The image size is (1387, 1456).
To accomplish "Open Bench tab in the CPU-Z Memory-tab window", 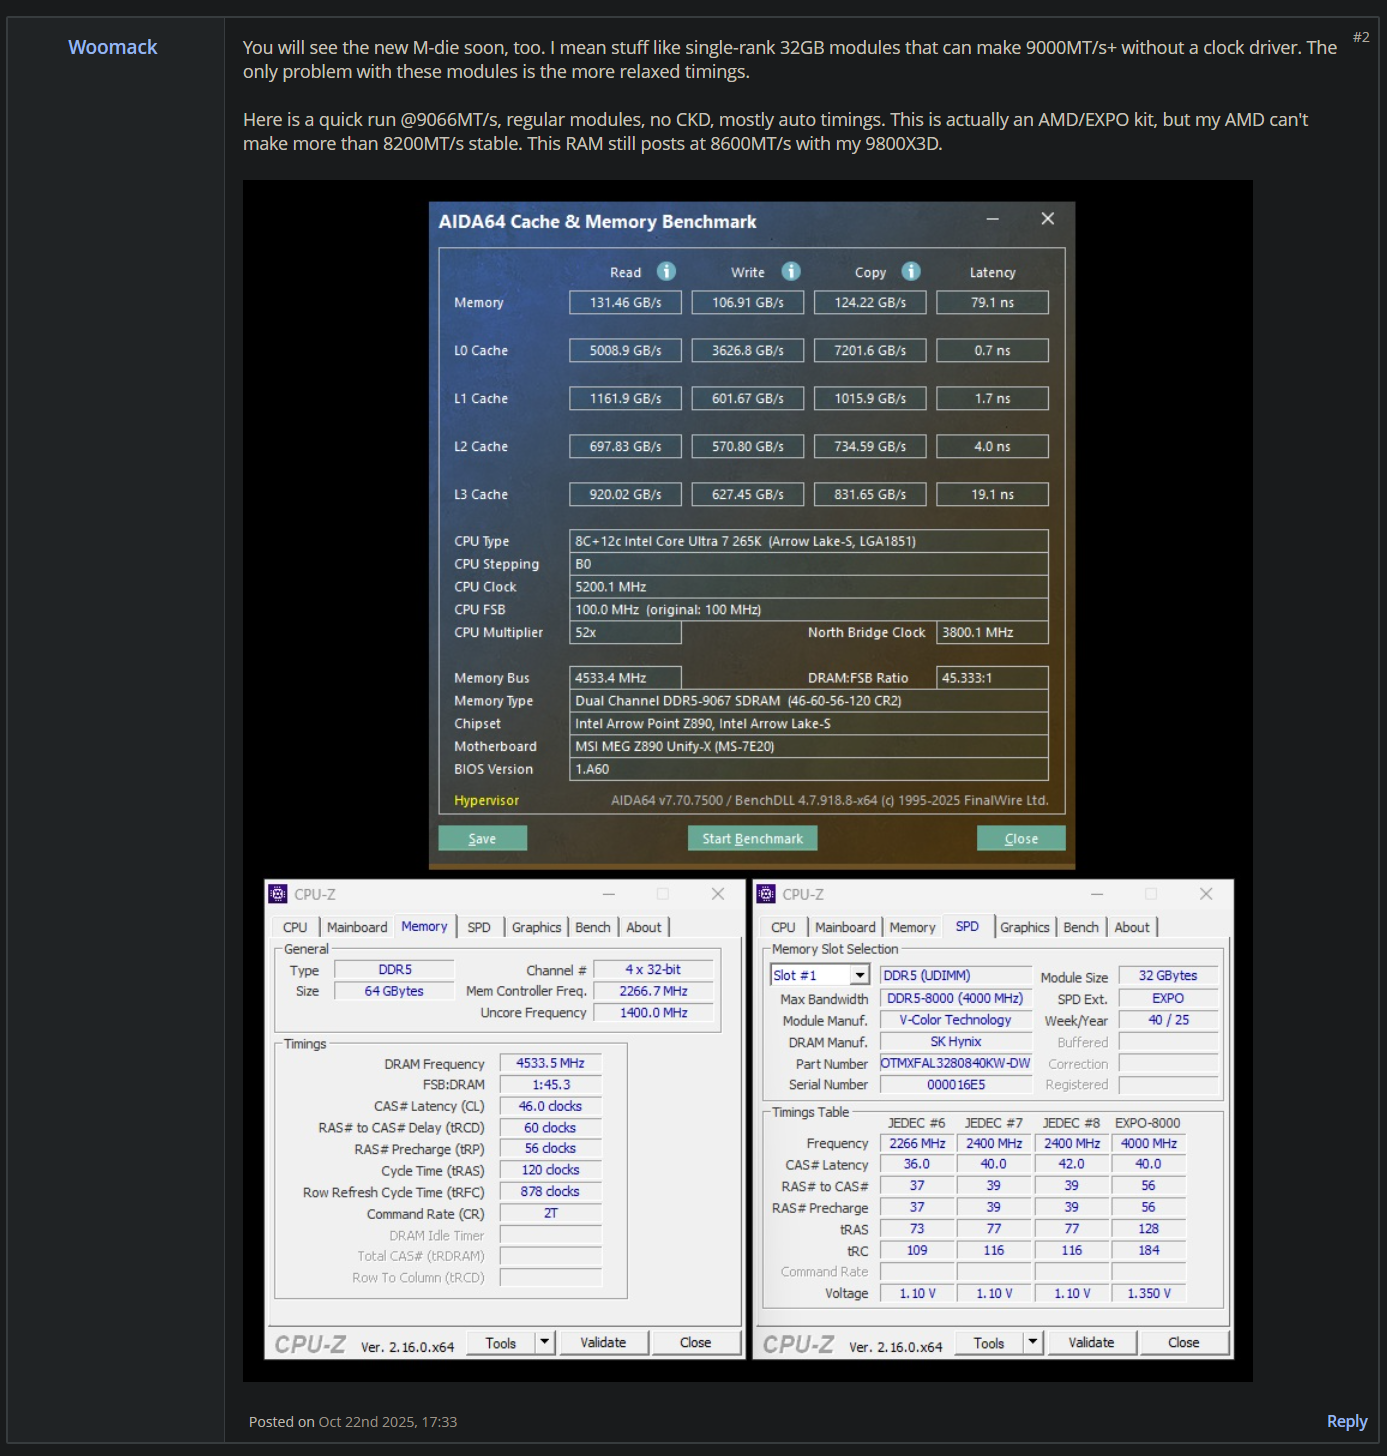I will [593, 927].
